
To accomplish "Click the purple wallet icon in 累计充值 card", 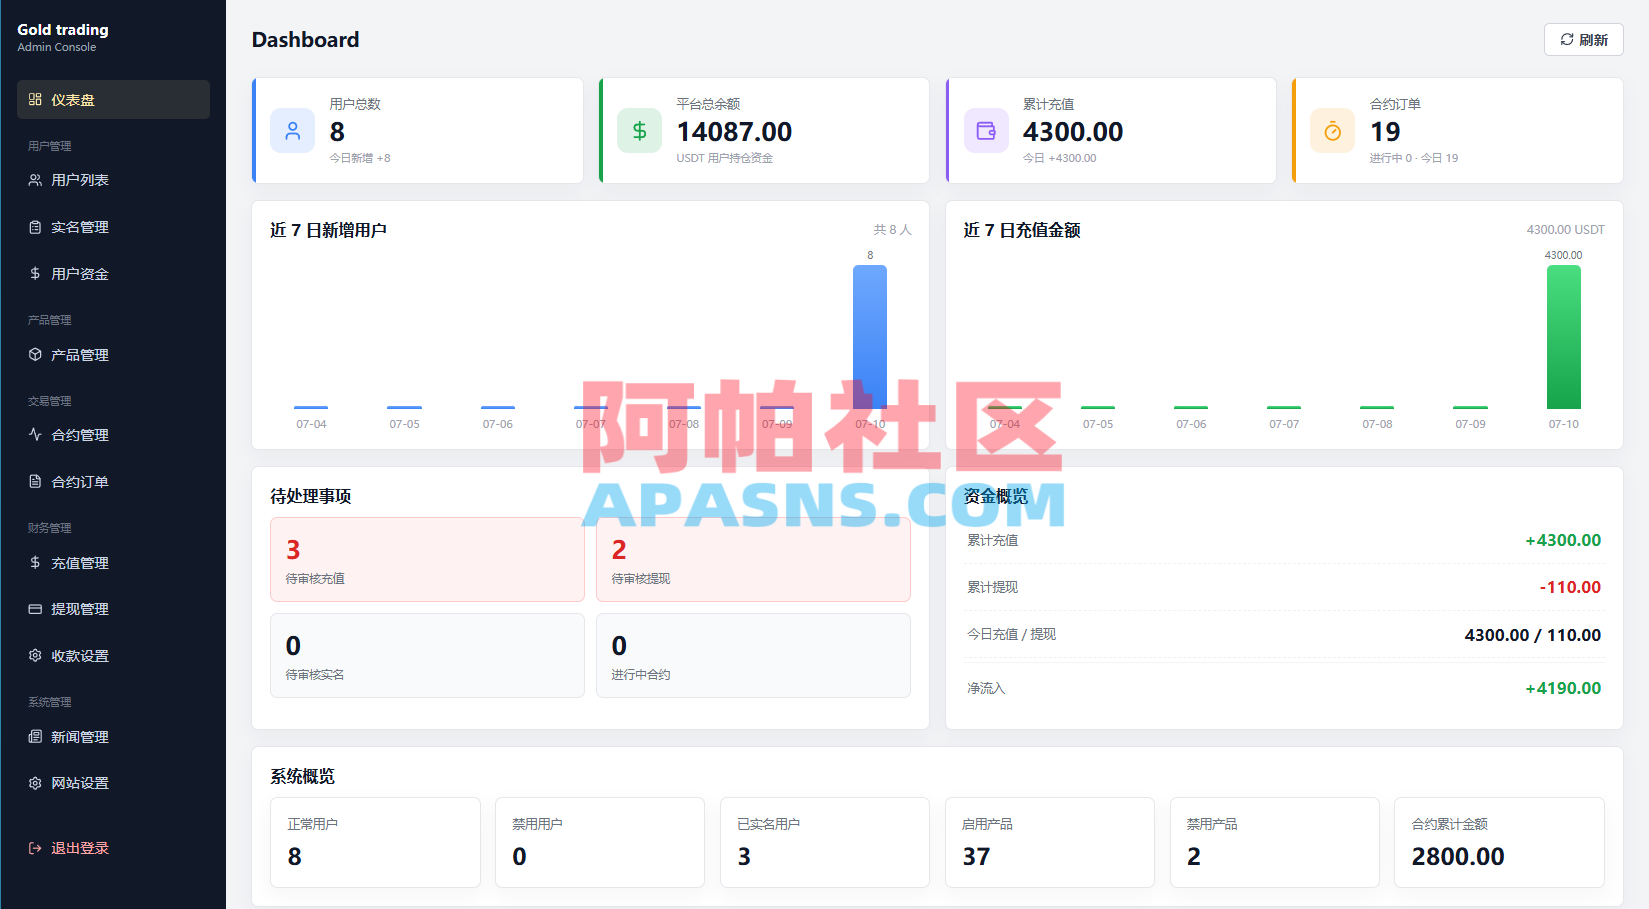I will (986, 131).
